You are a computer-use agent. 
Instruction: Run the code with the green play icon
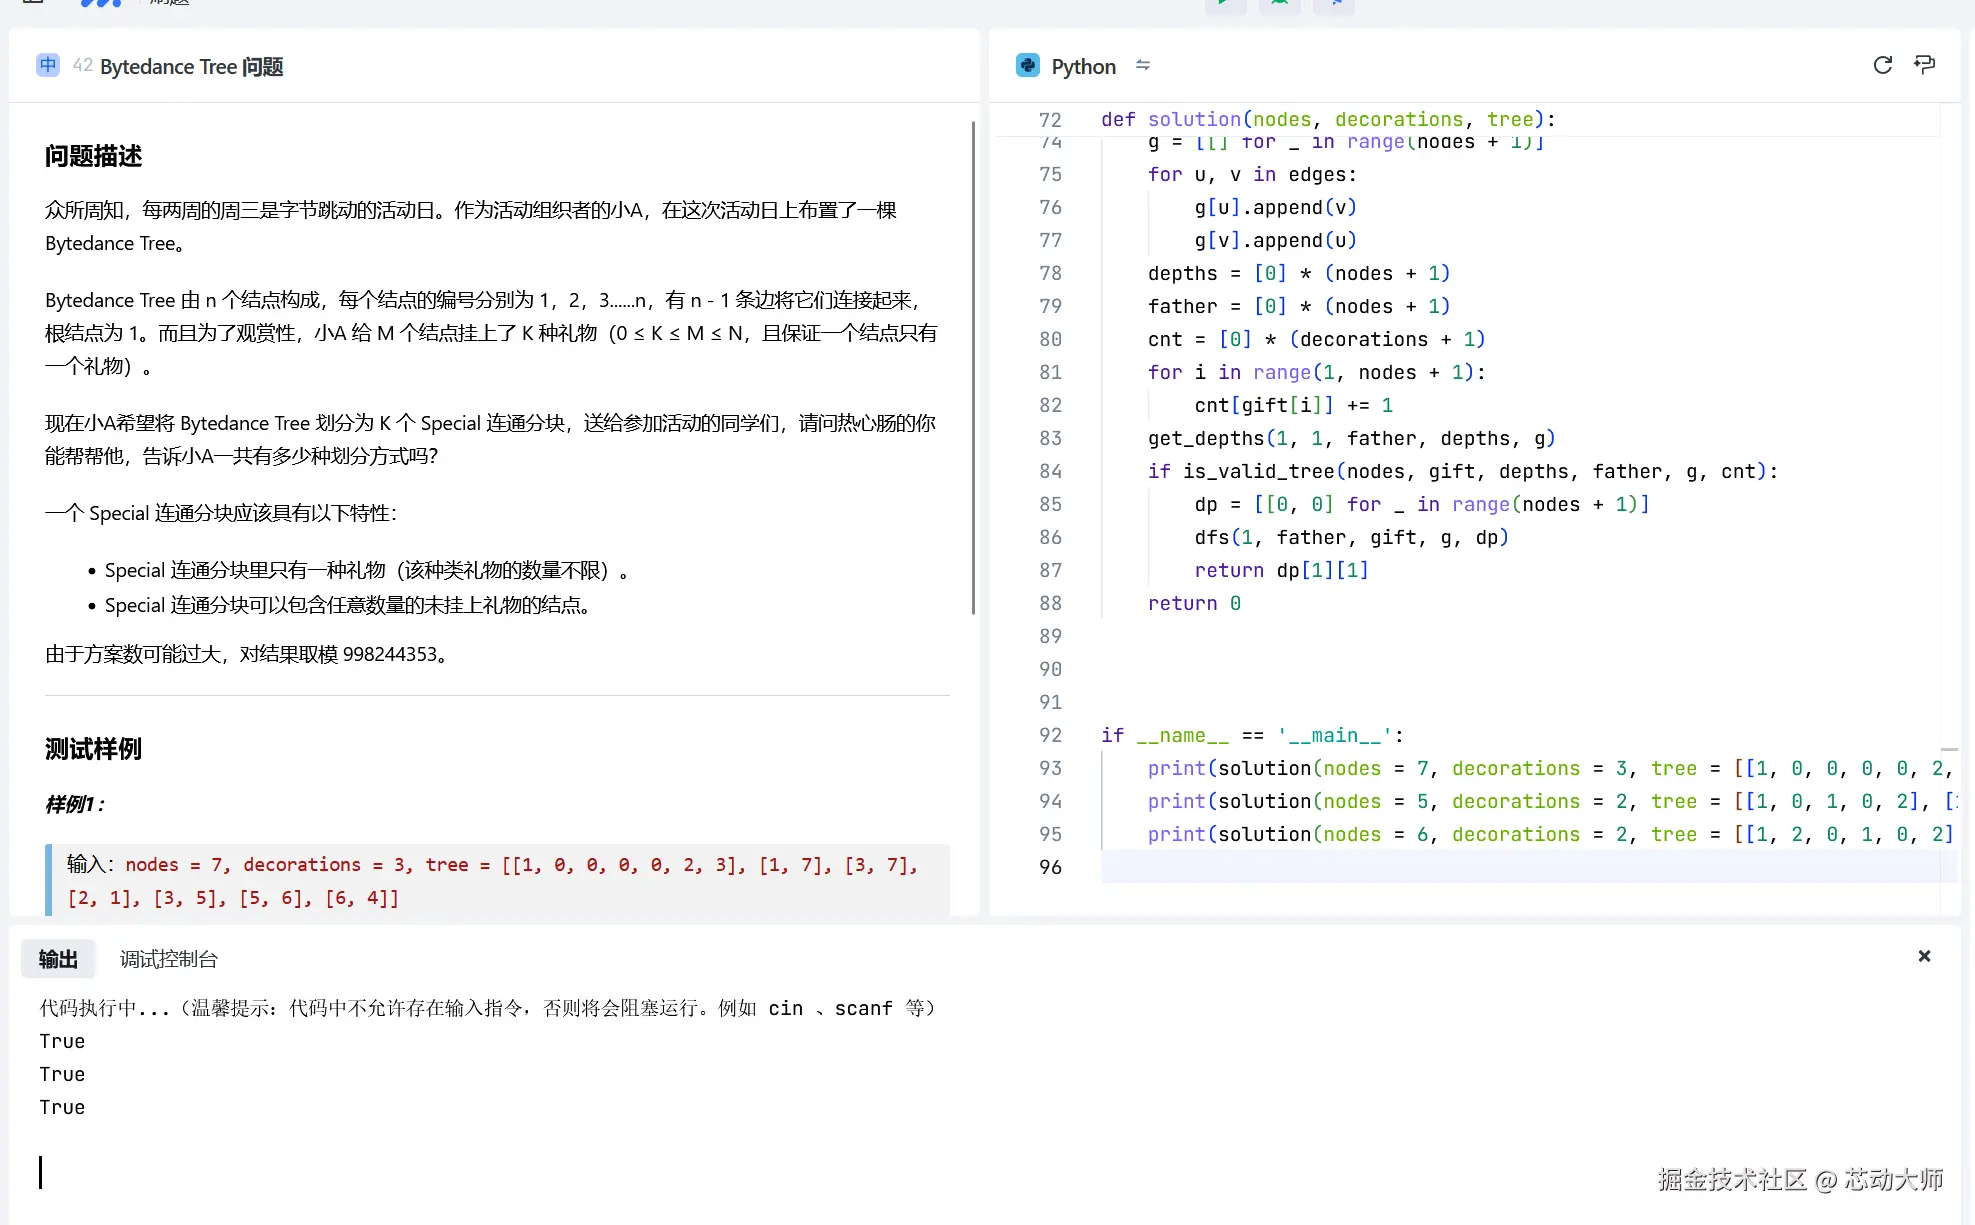pyautogui.click(x=1222, y=4)
